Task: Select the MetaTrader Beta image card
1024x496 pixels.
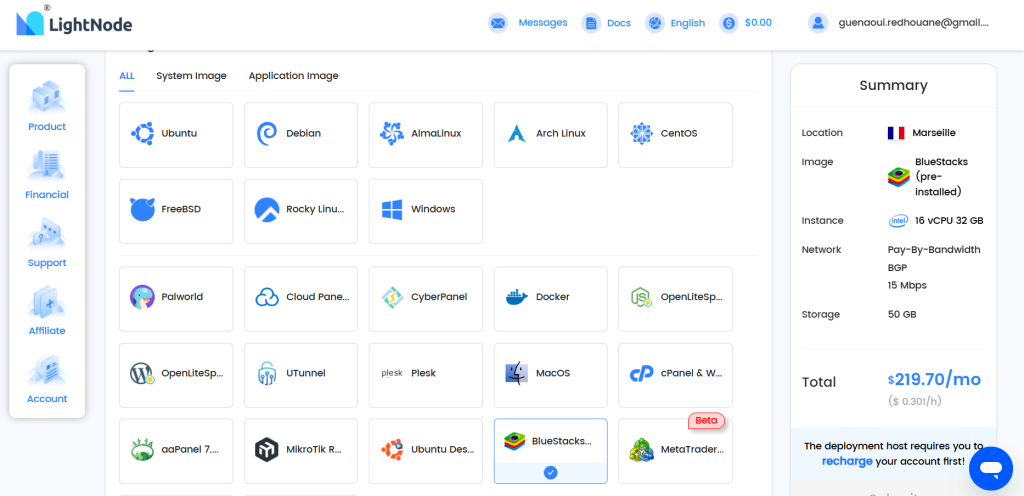Action: pos(675,450)
